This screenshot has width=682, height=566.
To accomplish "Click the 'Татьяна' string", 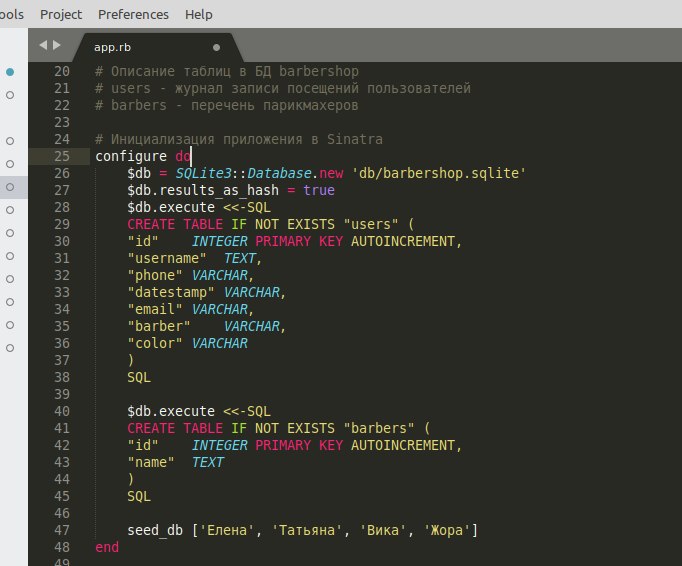I will pos(307,530).
